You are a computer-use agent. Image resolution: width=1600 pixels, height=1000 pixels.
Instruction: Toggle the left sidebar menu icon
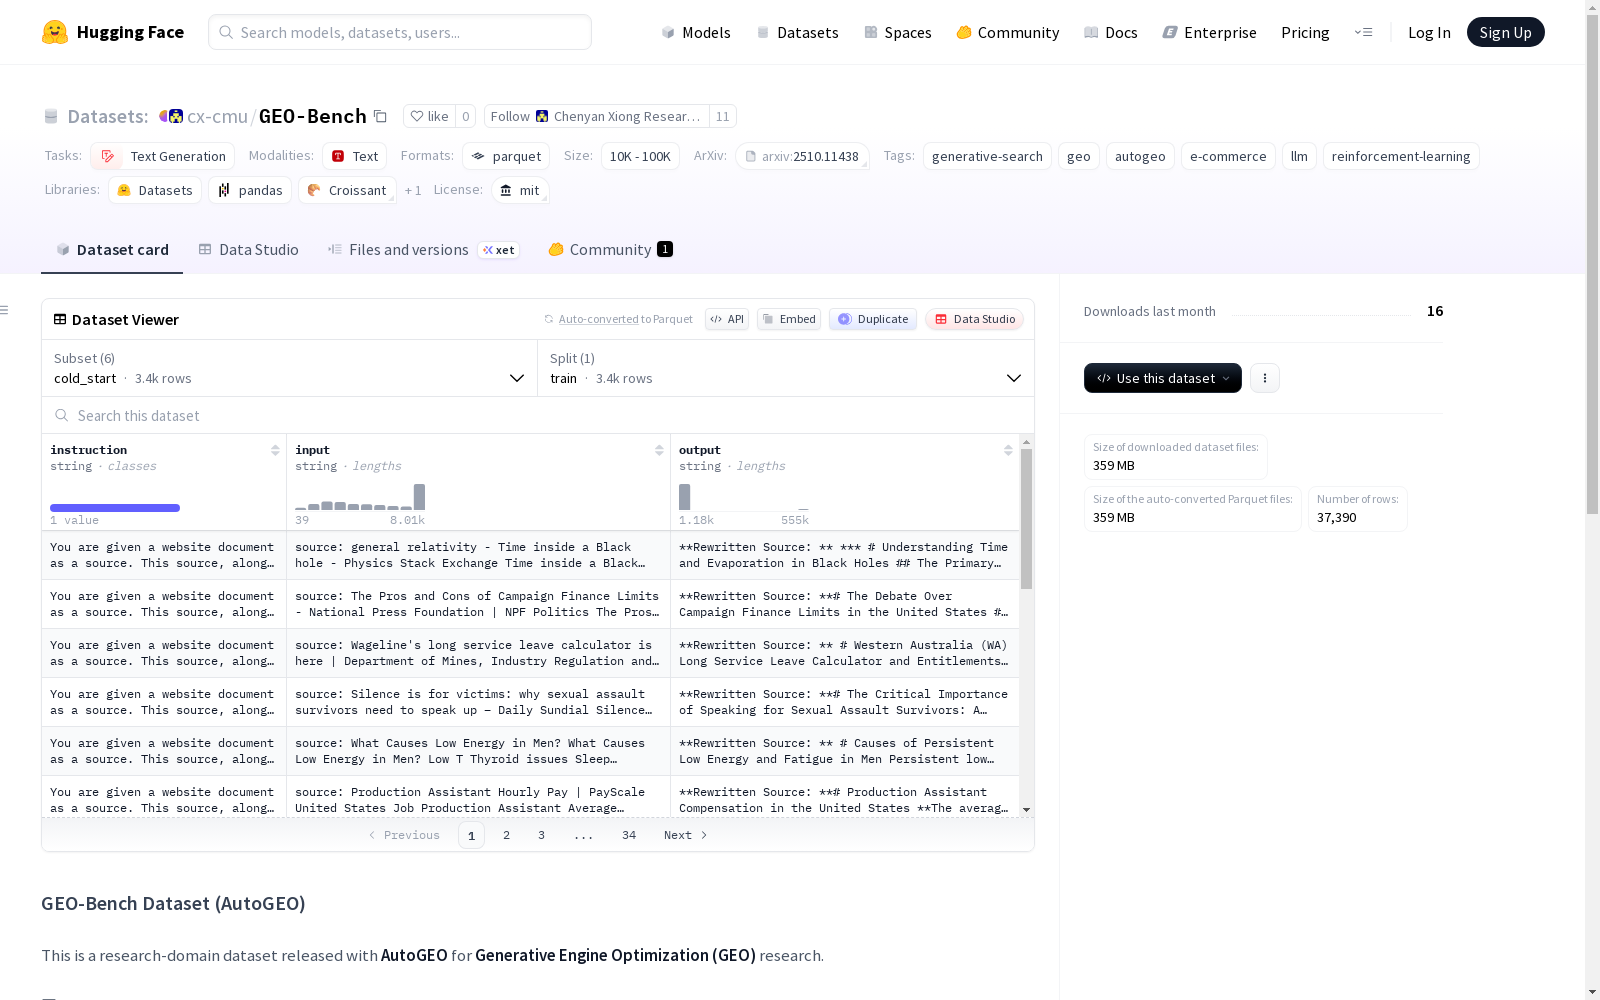point(4,310)
